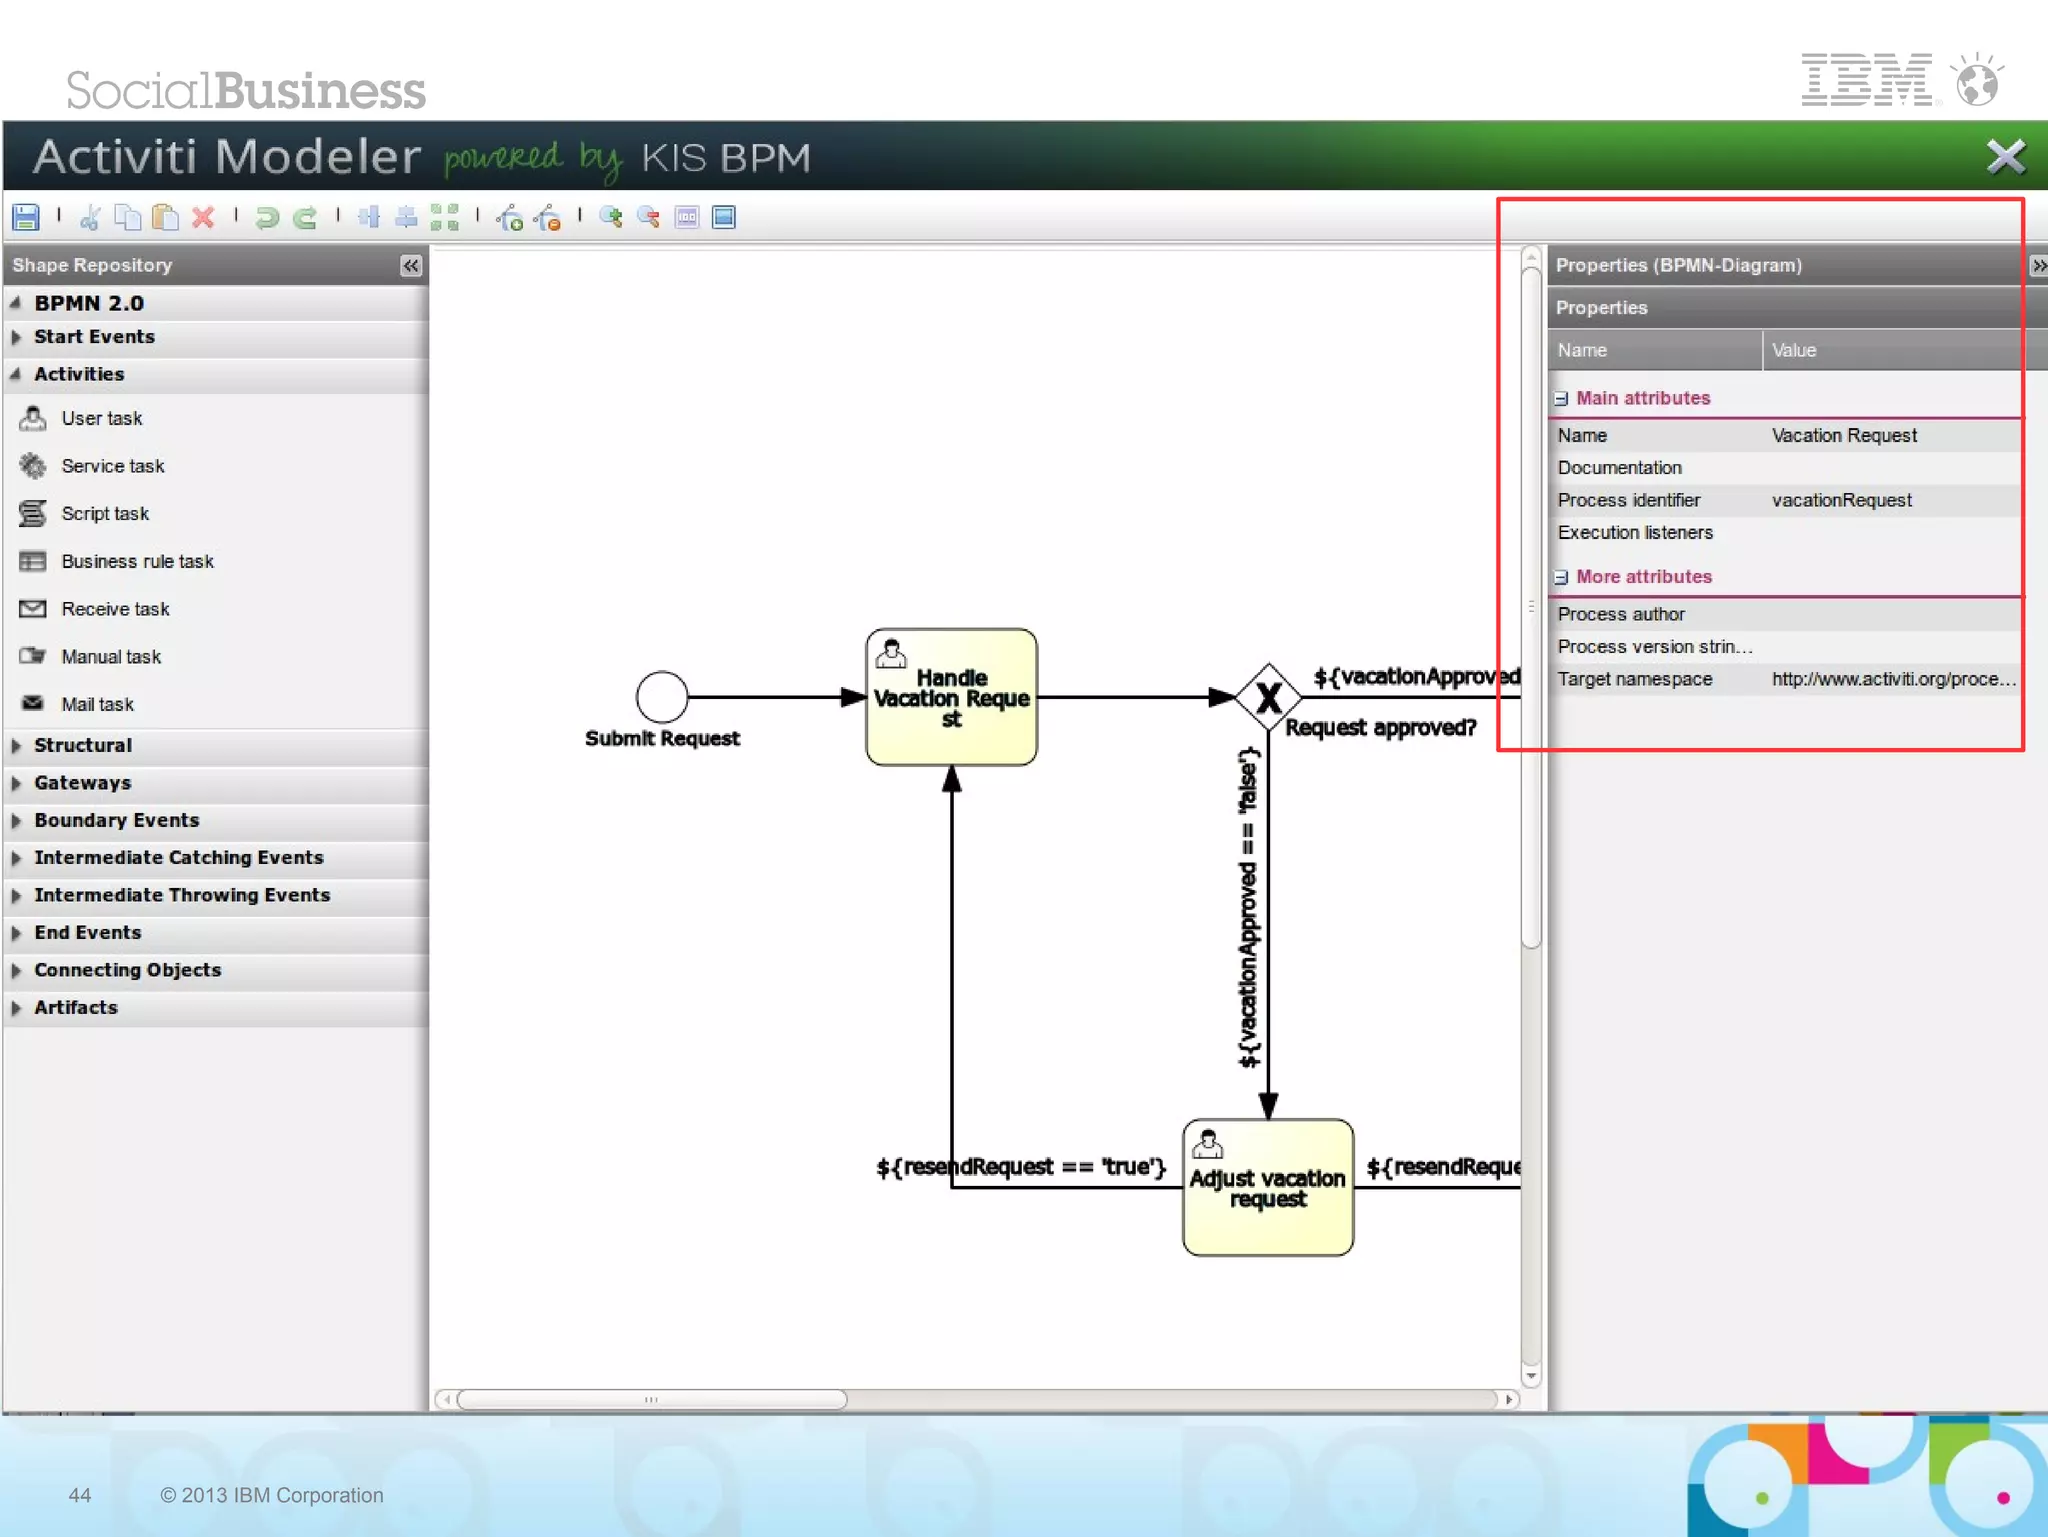Select User task in Activities

click(x=101, y=418)
